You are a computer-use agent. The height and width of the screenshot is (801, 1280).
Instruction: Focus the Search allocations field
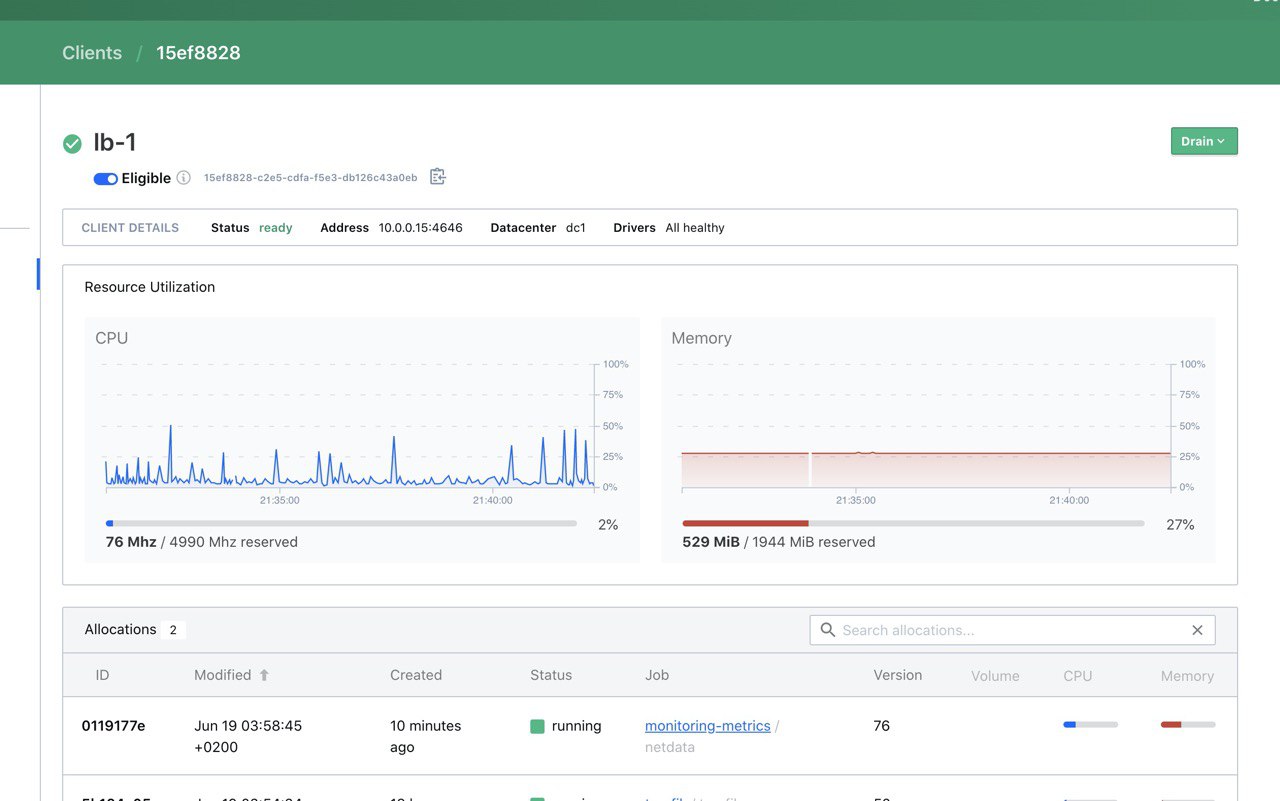click(1012, 630)
